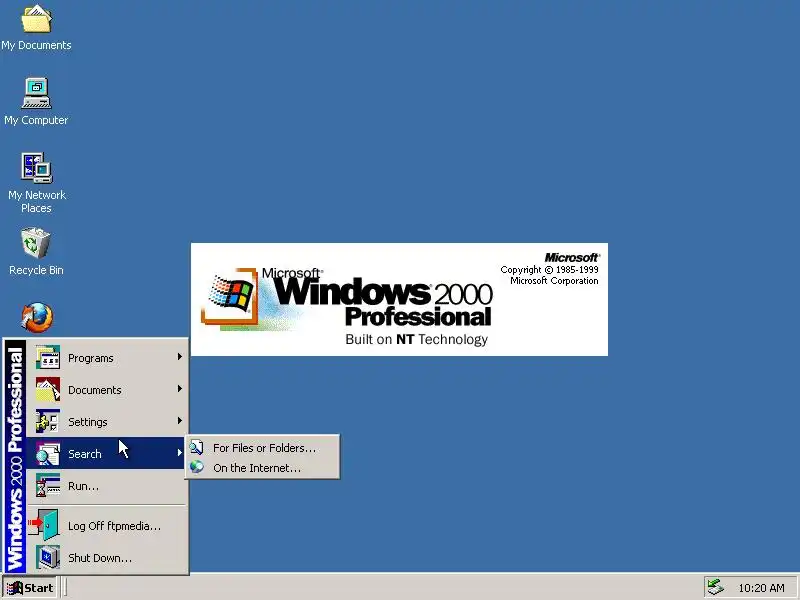Viewport: 800px width, 600px height.
Task: Click the Programs folder icon in Start menu
Action: (48, 357)
